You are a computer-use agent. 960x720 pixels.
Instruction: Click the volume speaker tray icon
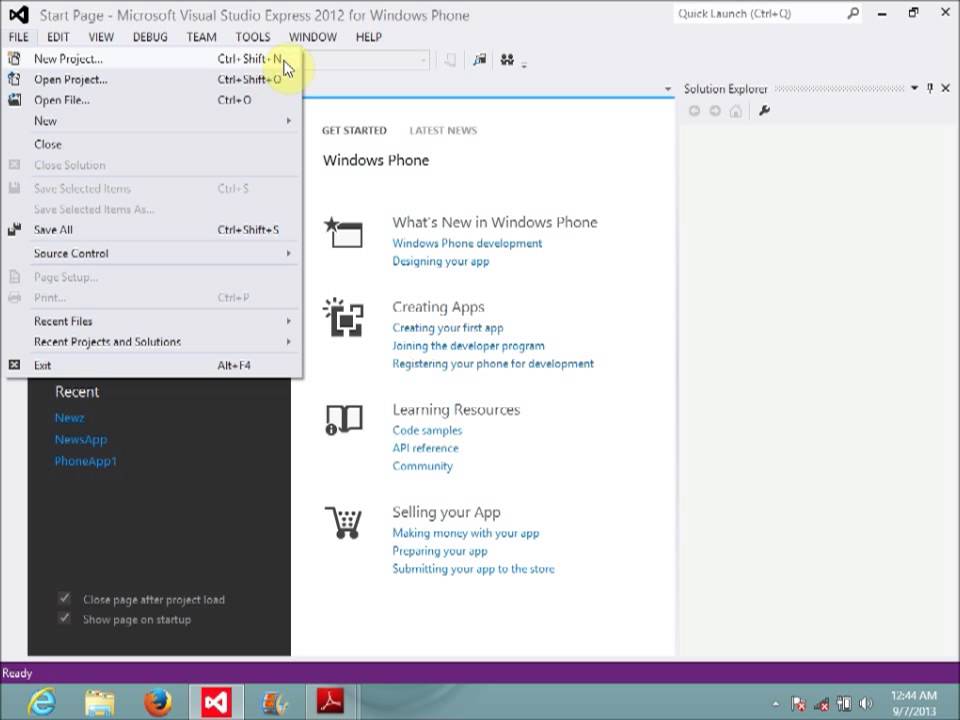866,703
